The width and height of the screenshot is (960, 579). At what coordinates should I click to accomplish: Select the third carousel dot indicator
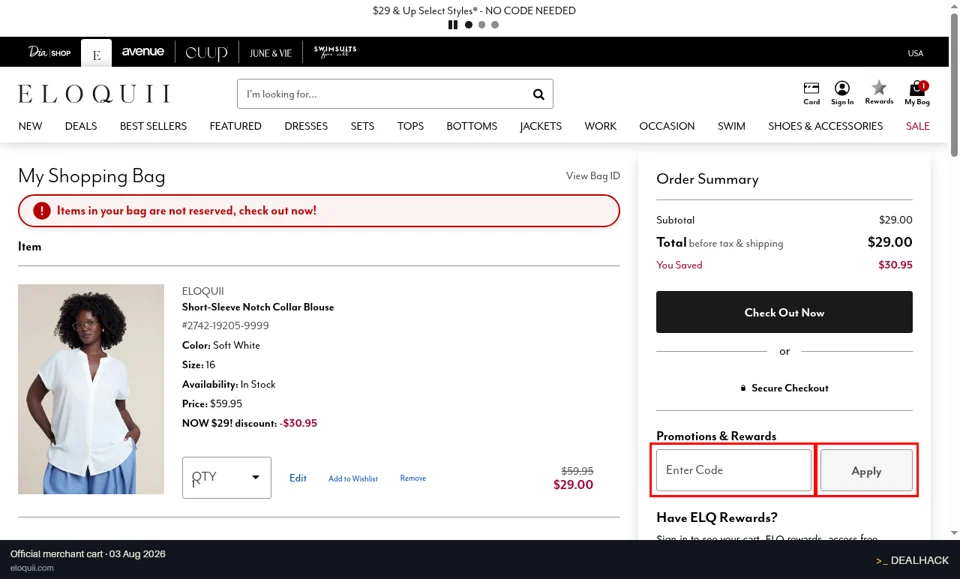tap(495, 25)
